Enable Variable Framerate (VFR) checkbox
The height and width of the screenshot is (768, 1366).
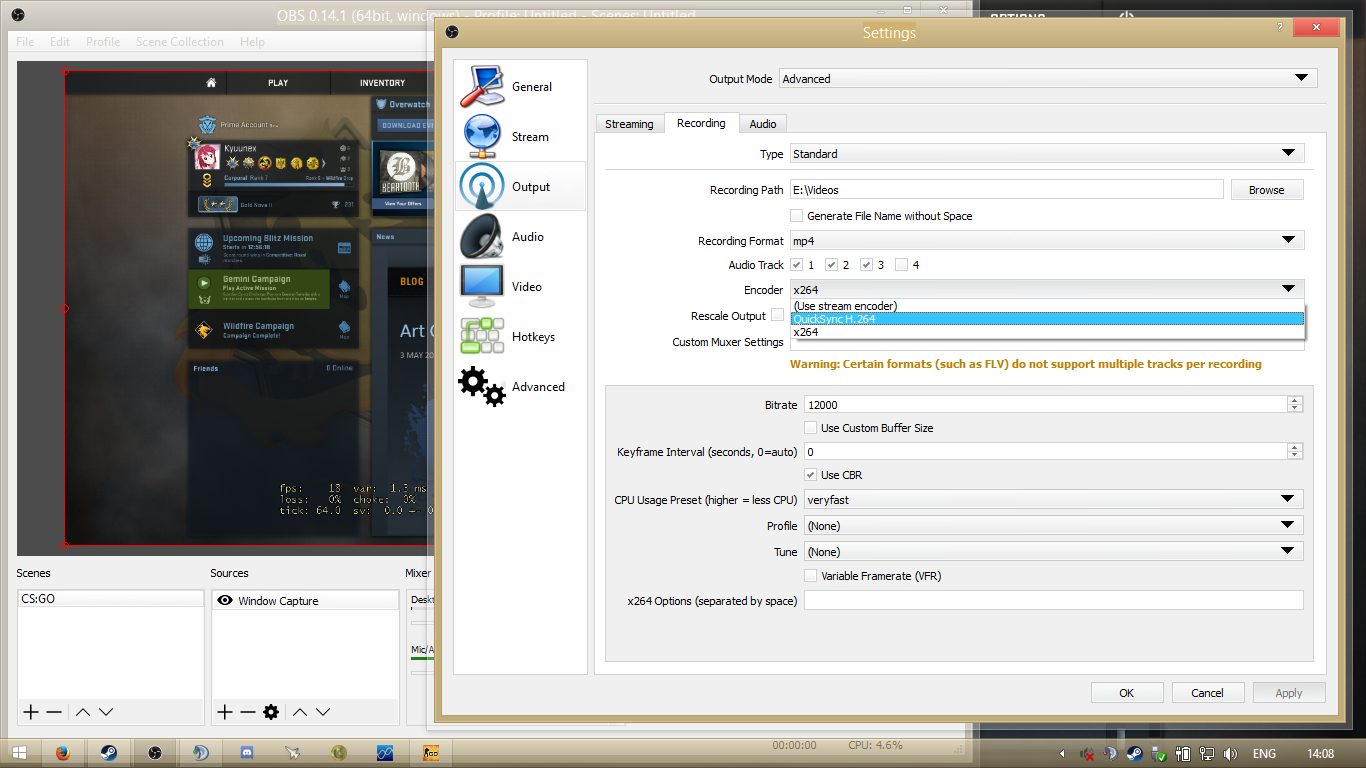[811, 576]
